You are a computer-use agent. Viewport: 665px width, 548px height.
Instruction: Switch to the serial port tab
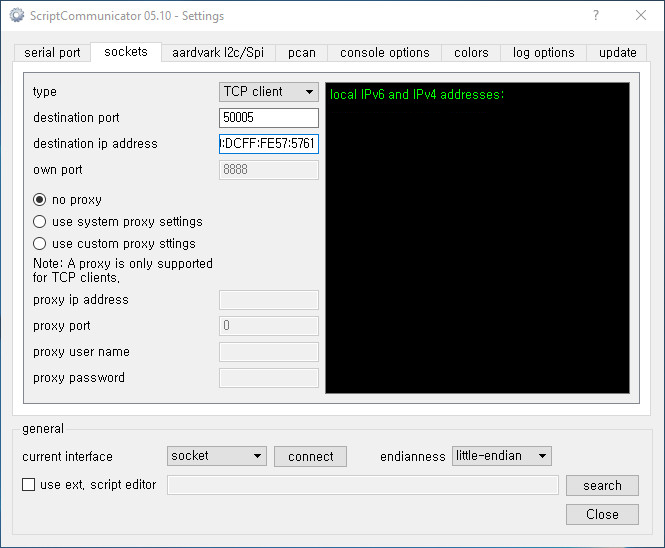[52, 53]
